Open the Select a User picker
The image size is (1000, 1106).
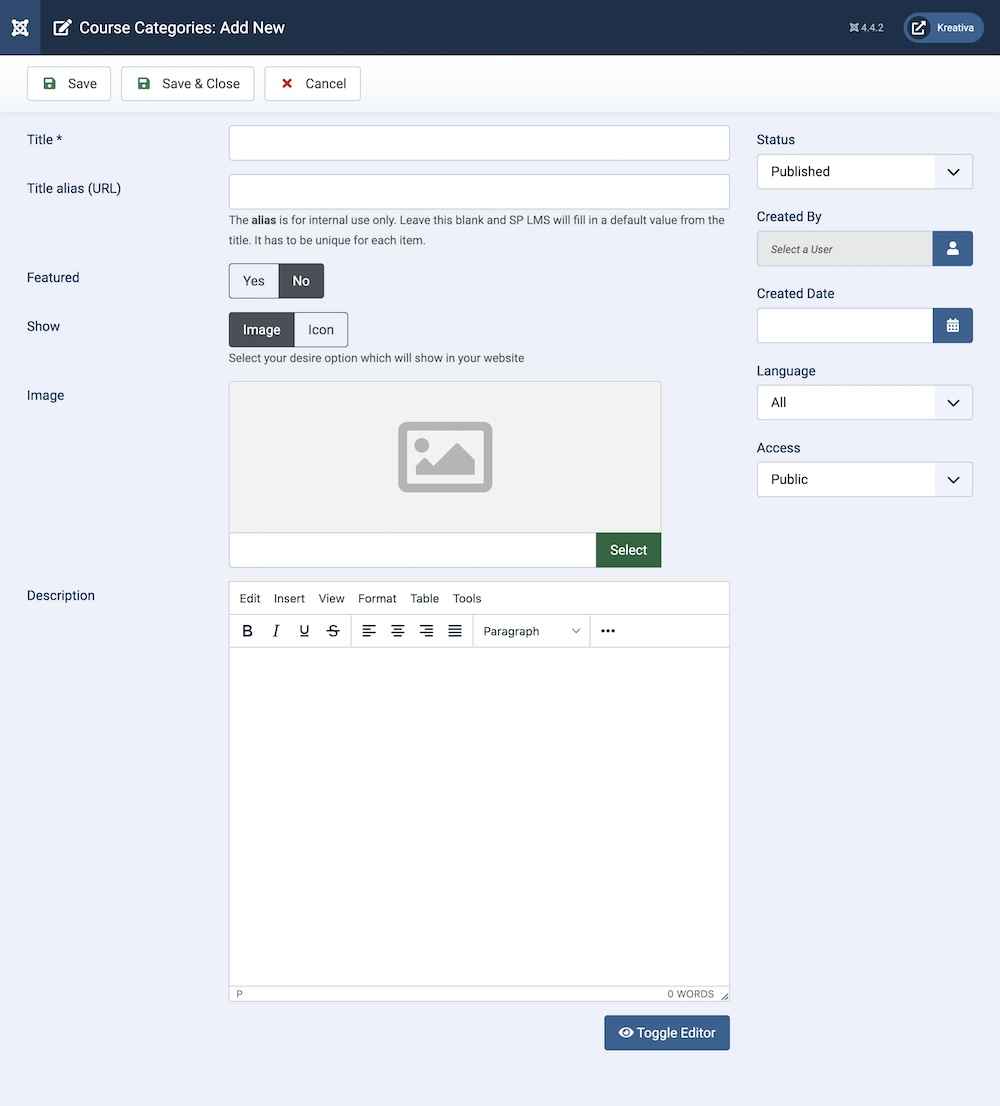click(952, 249)
